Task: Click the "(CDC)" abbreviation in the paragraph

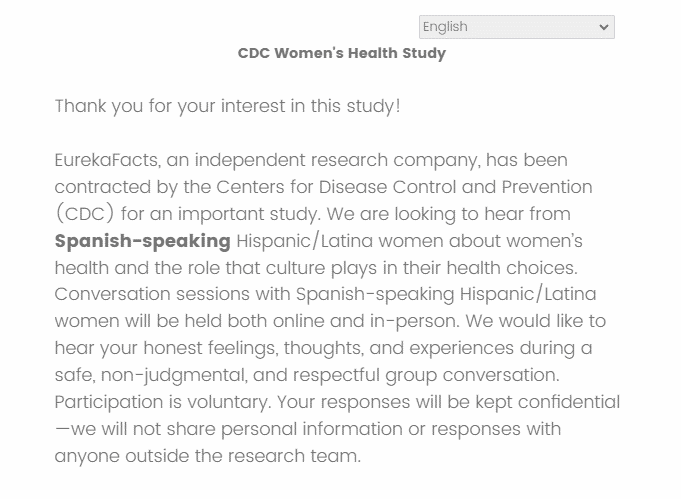Action: tap(82, 214)
